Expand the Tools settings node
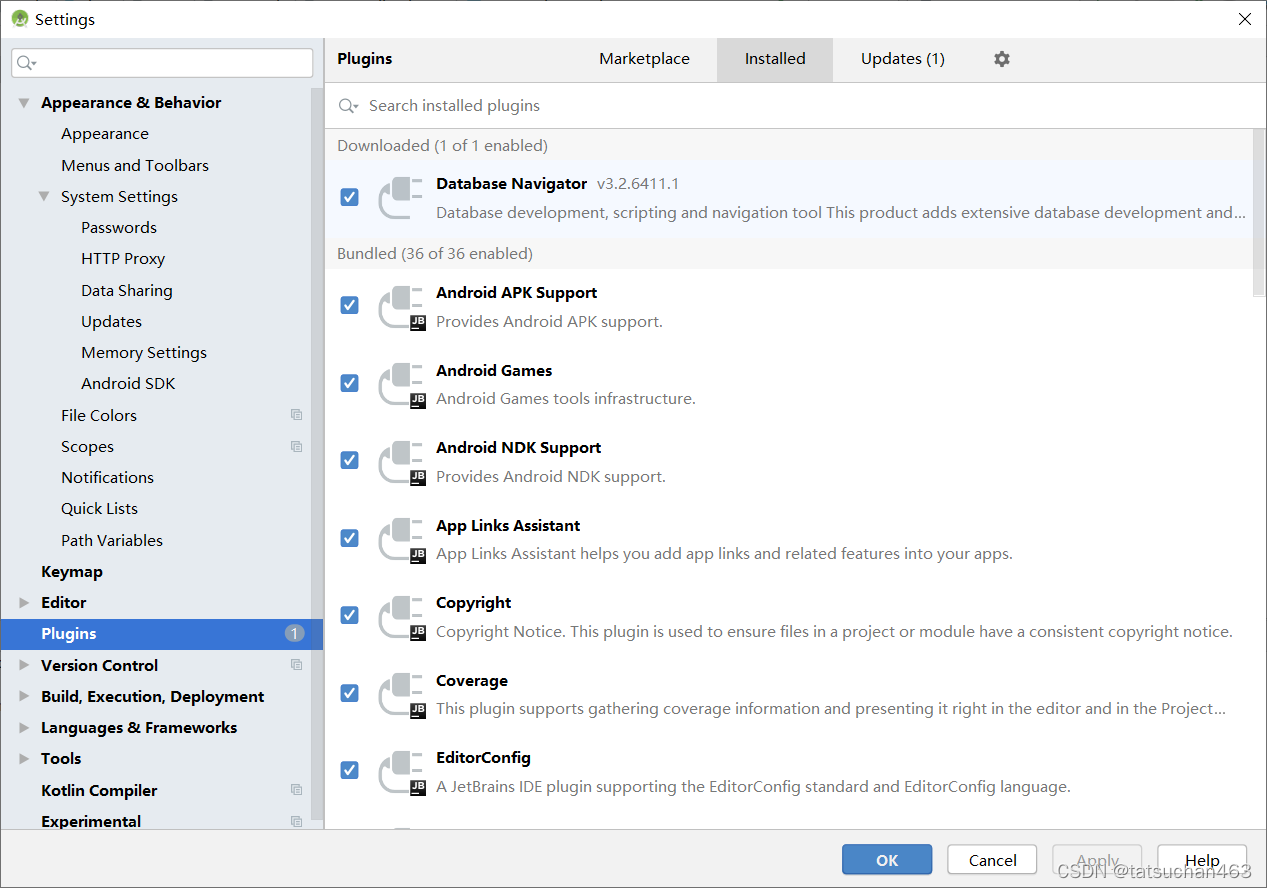Screen dimensions: 1267x888 pos(24,759)
